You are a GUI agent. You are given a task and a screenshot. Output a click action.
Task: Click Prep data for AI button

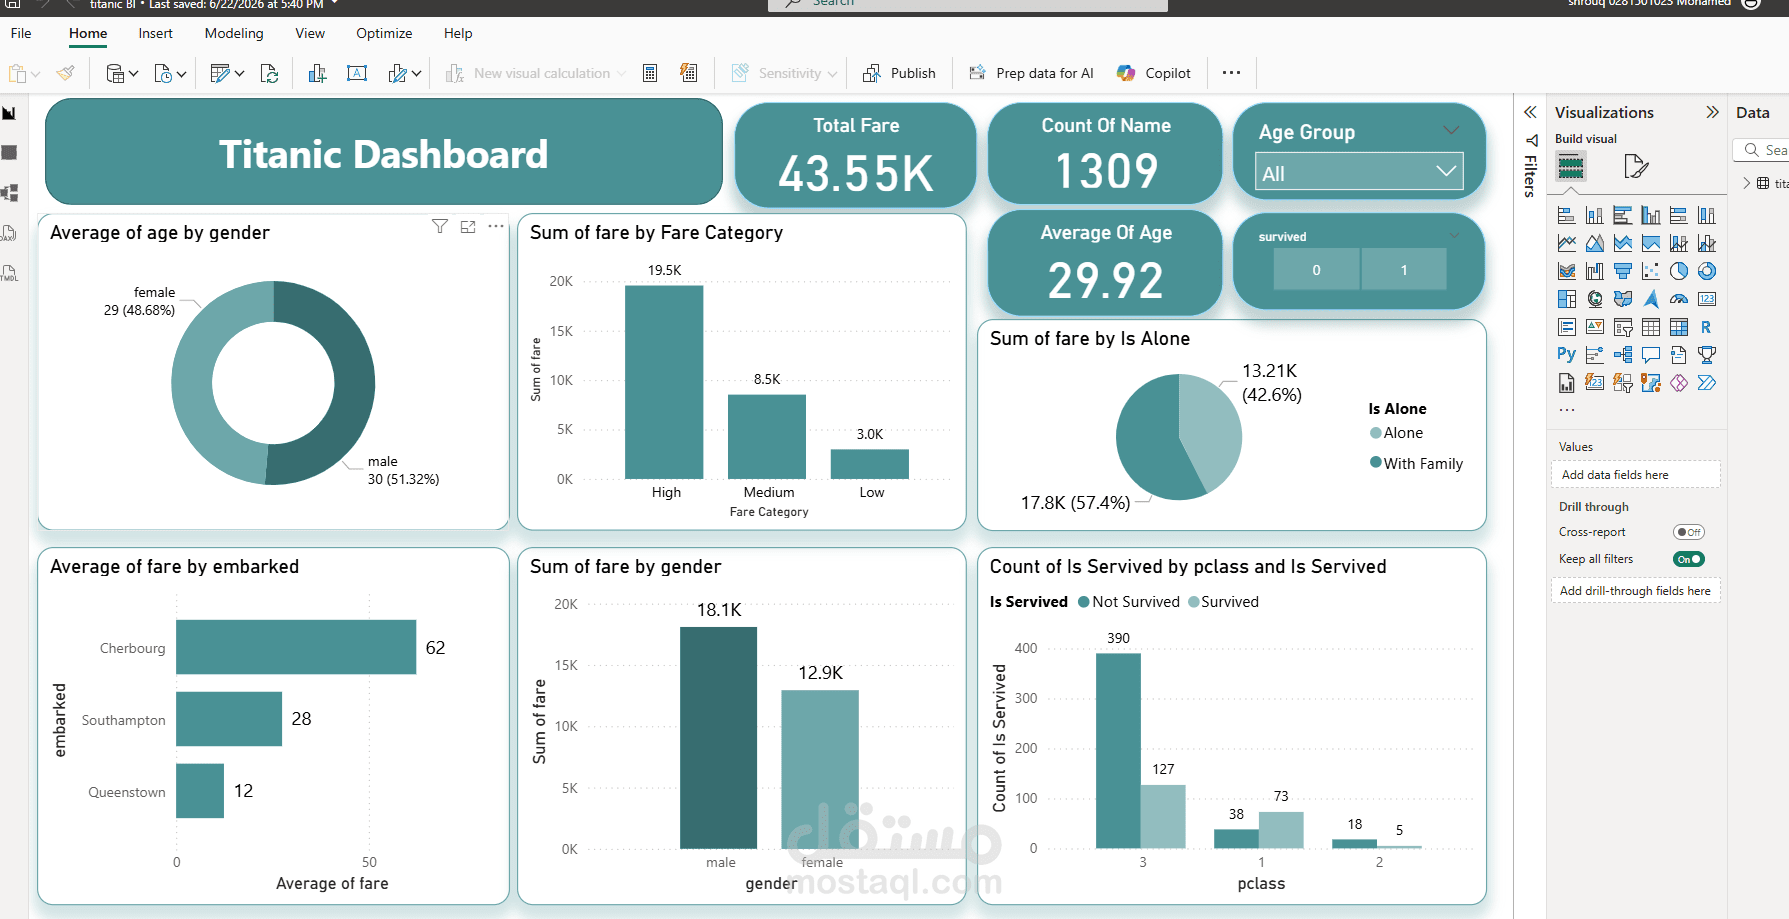[1031, 73]
